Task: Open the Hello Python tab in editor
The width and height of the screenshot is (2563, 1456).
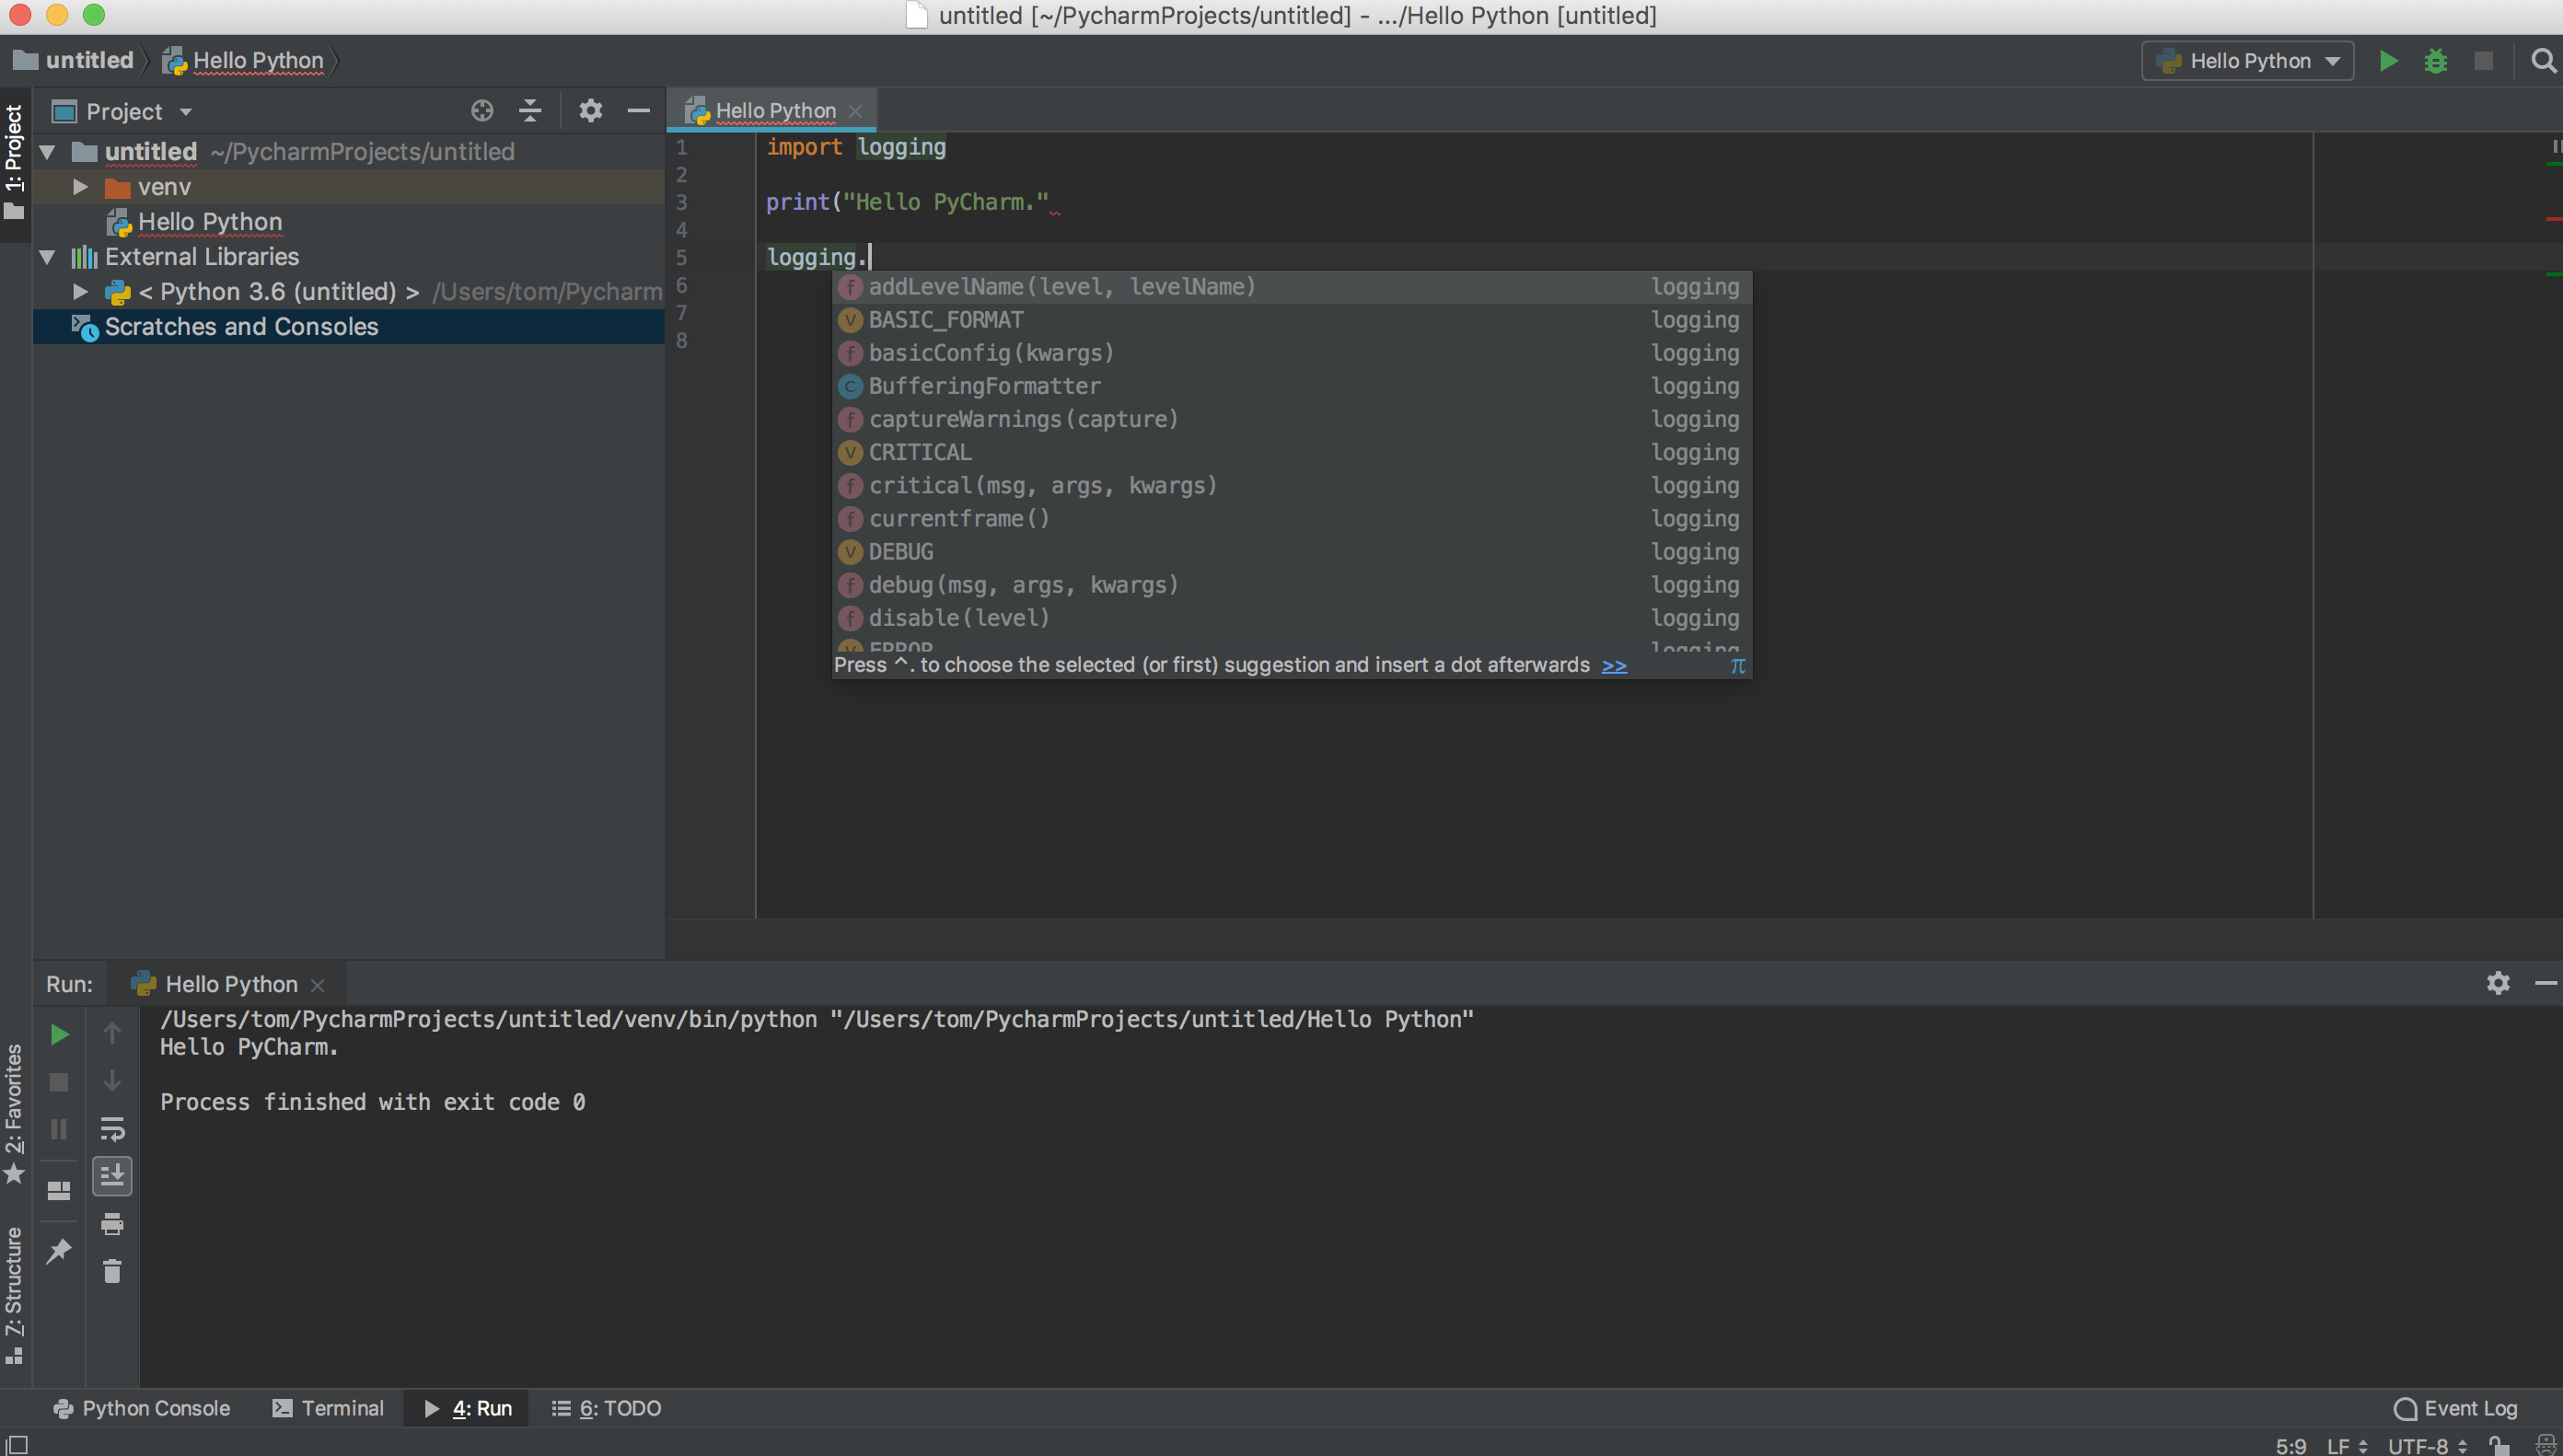Action: coord(776,110)
